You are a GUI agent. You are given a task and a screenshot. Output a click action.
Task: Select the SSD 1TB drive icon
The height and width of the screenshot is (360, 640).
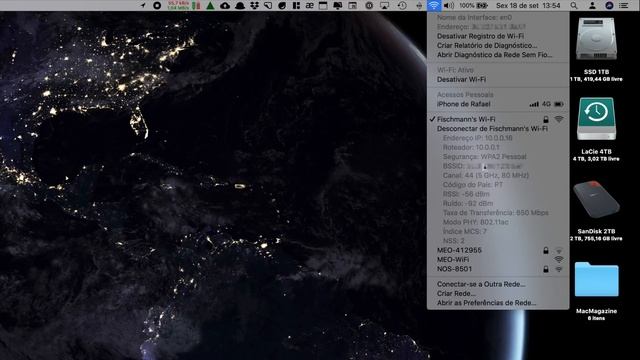(596, 40)
